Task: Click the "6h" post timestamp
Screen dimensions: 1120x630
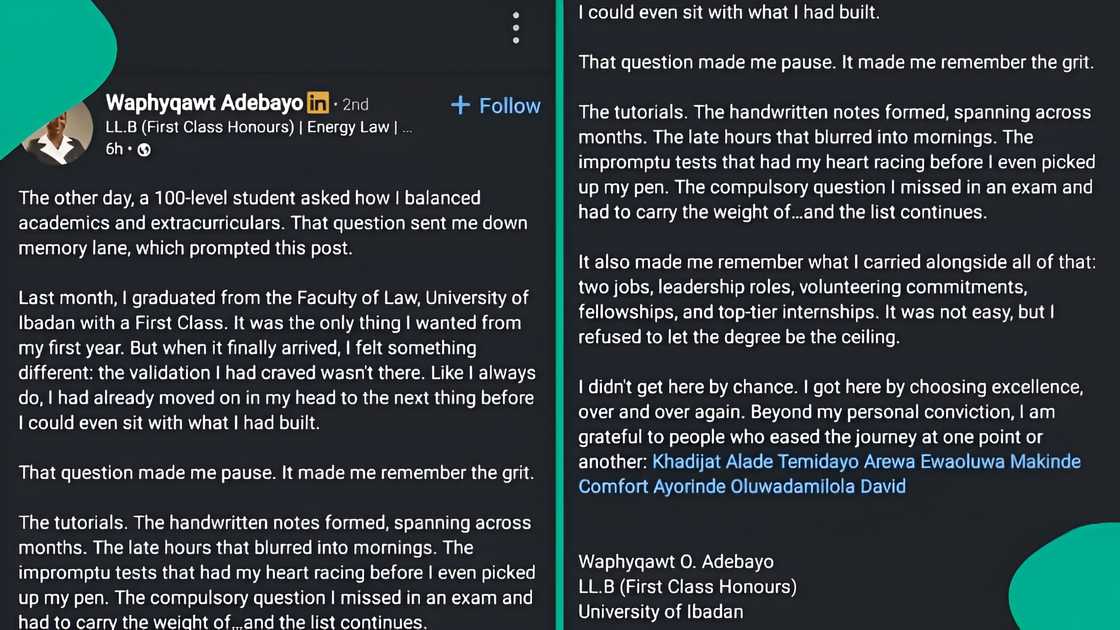Action: pos(112,149)
